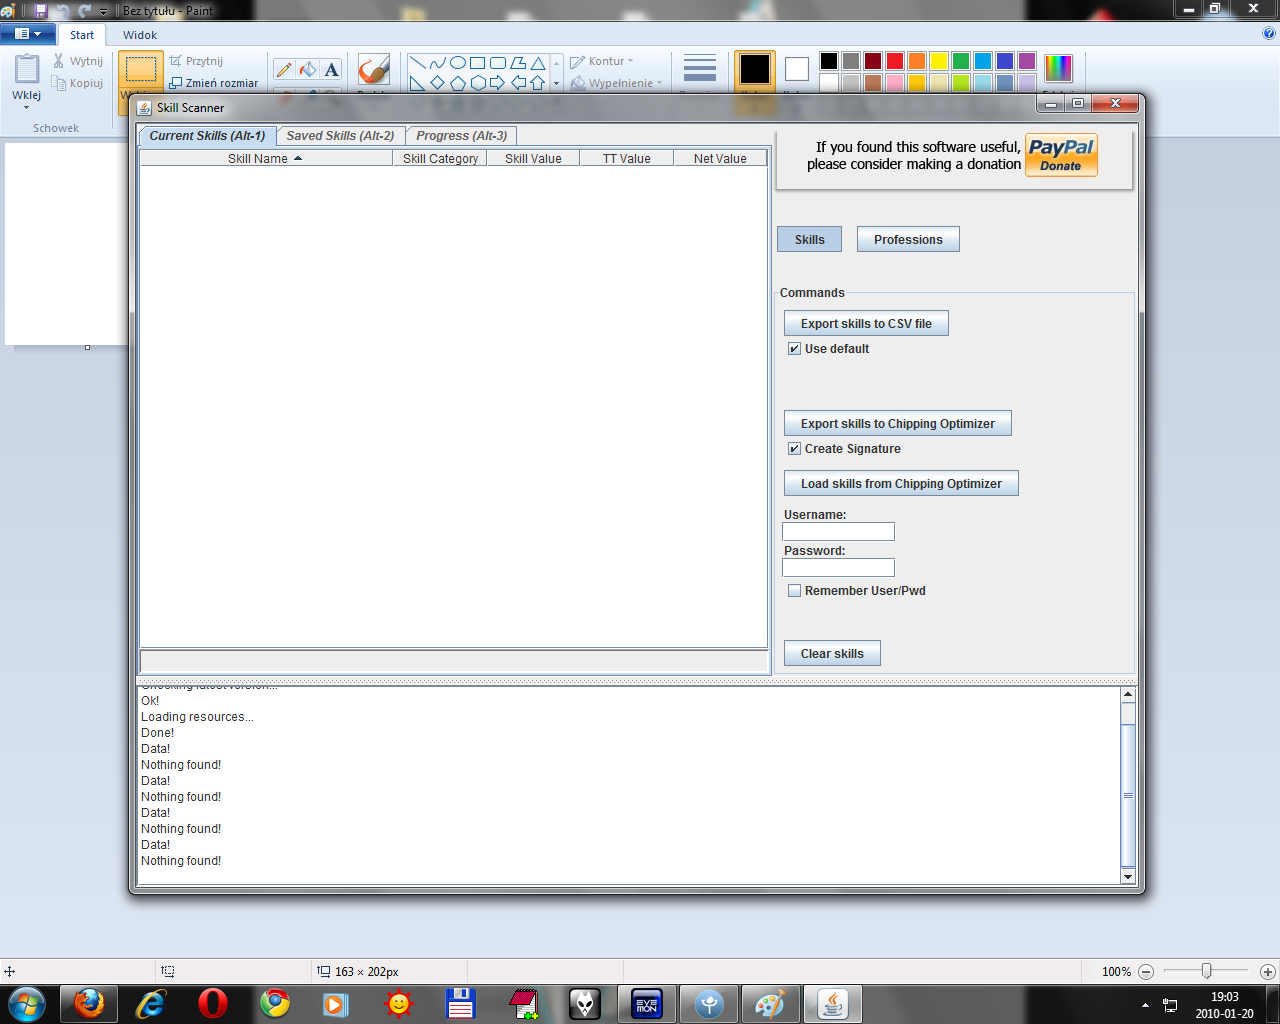Enable Remember User/Pwd option
This screenshot has height=1024, width=1280.
(794, 591)
